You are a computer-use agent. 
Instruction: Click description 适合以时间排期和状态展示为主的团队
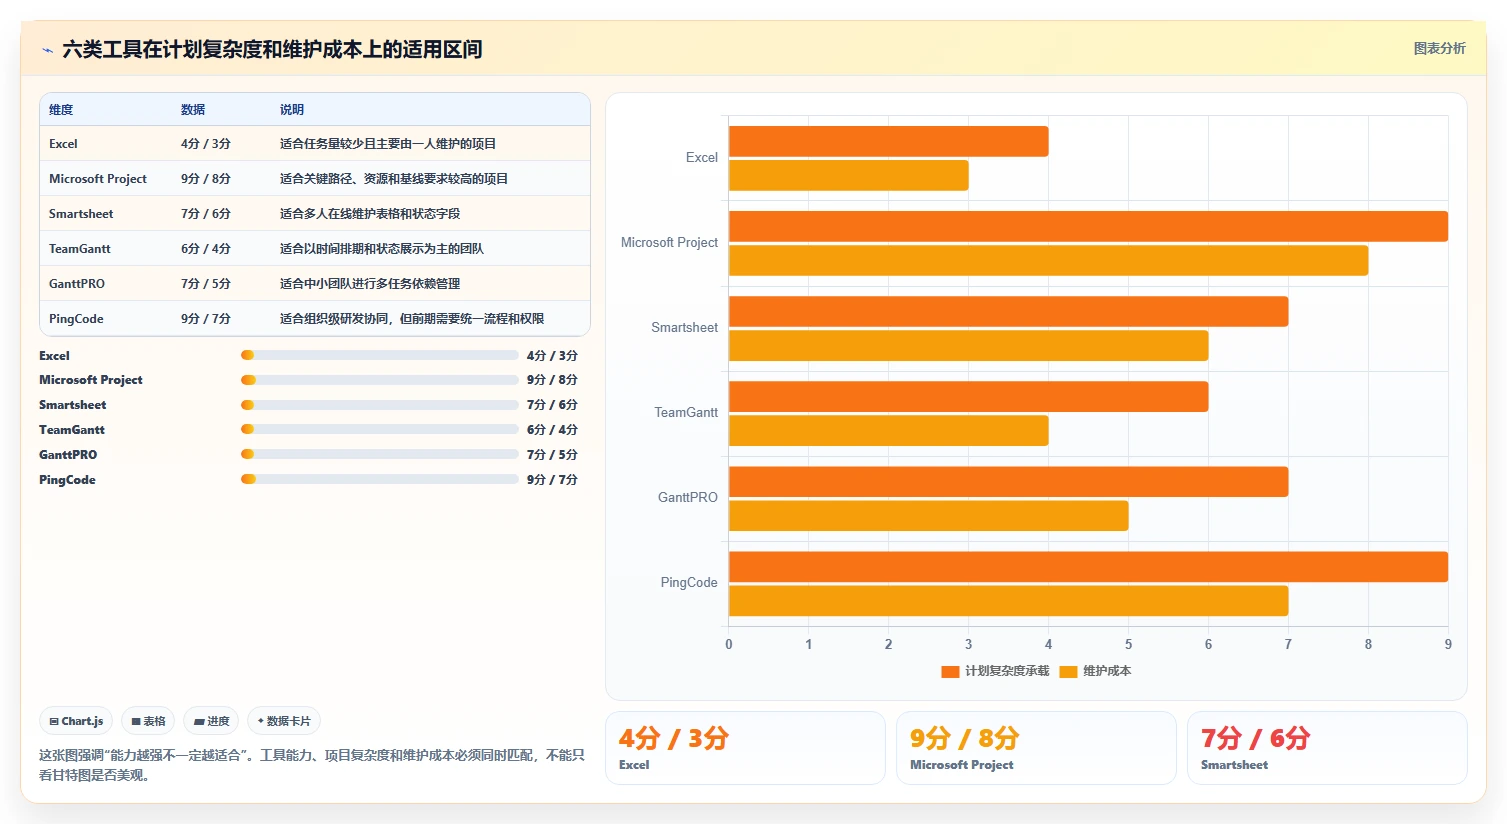(382, 248)
